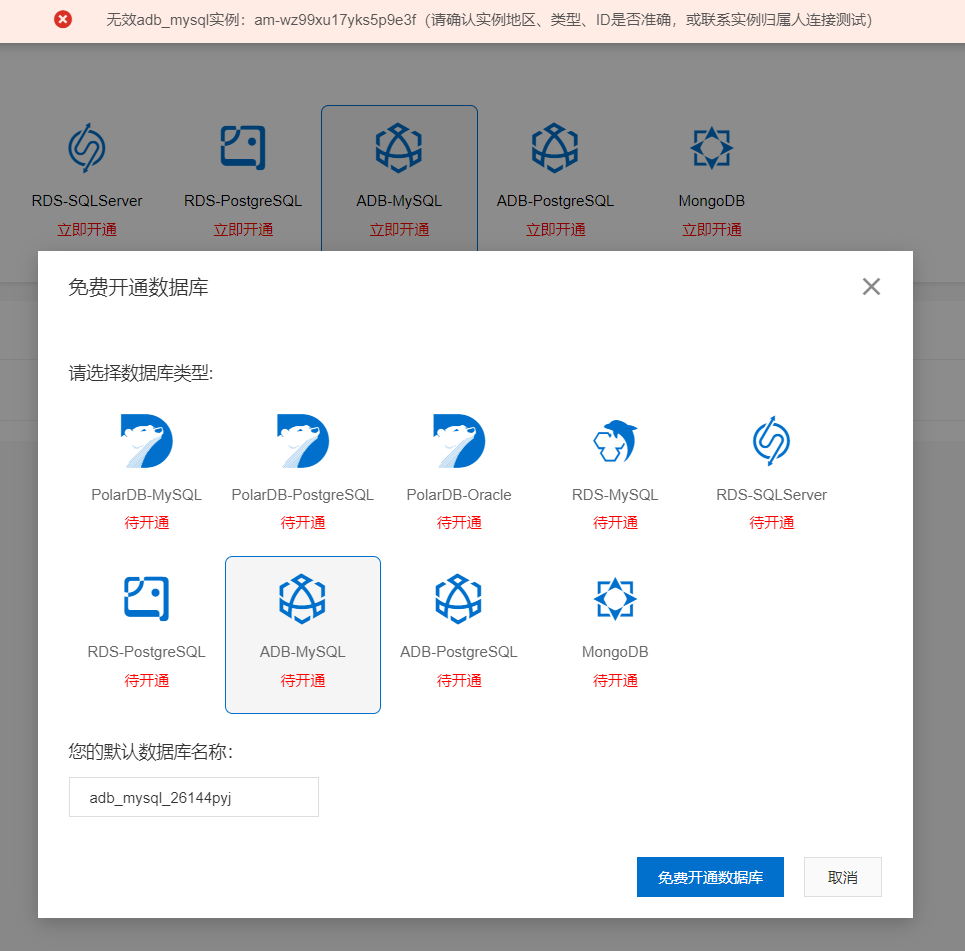This screenshot has width=965, height=951.
Task: Click 待开通 under PolarDB-PostgreSQL
Action: 303,523
